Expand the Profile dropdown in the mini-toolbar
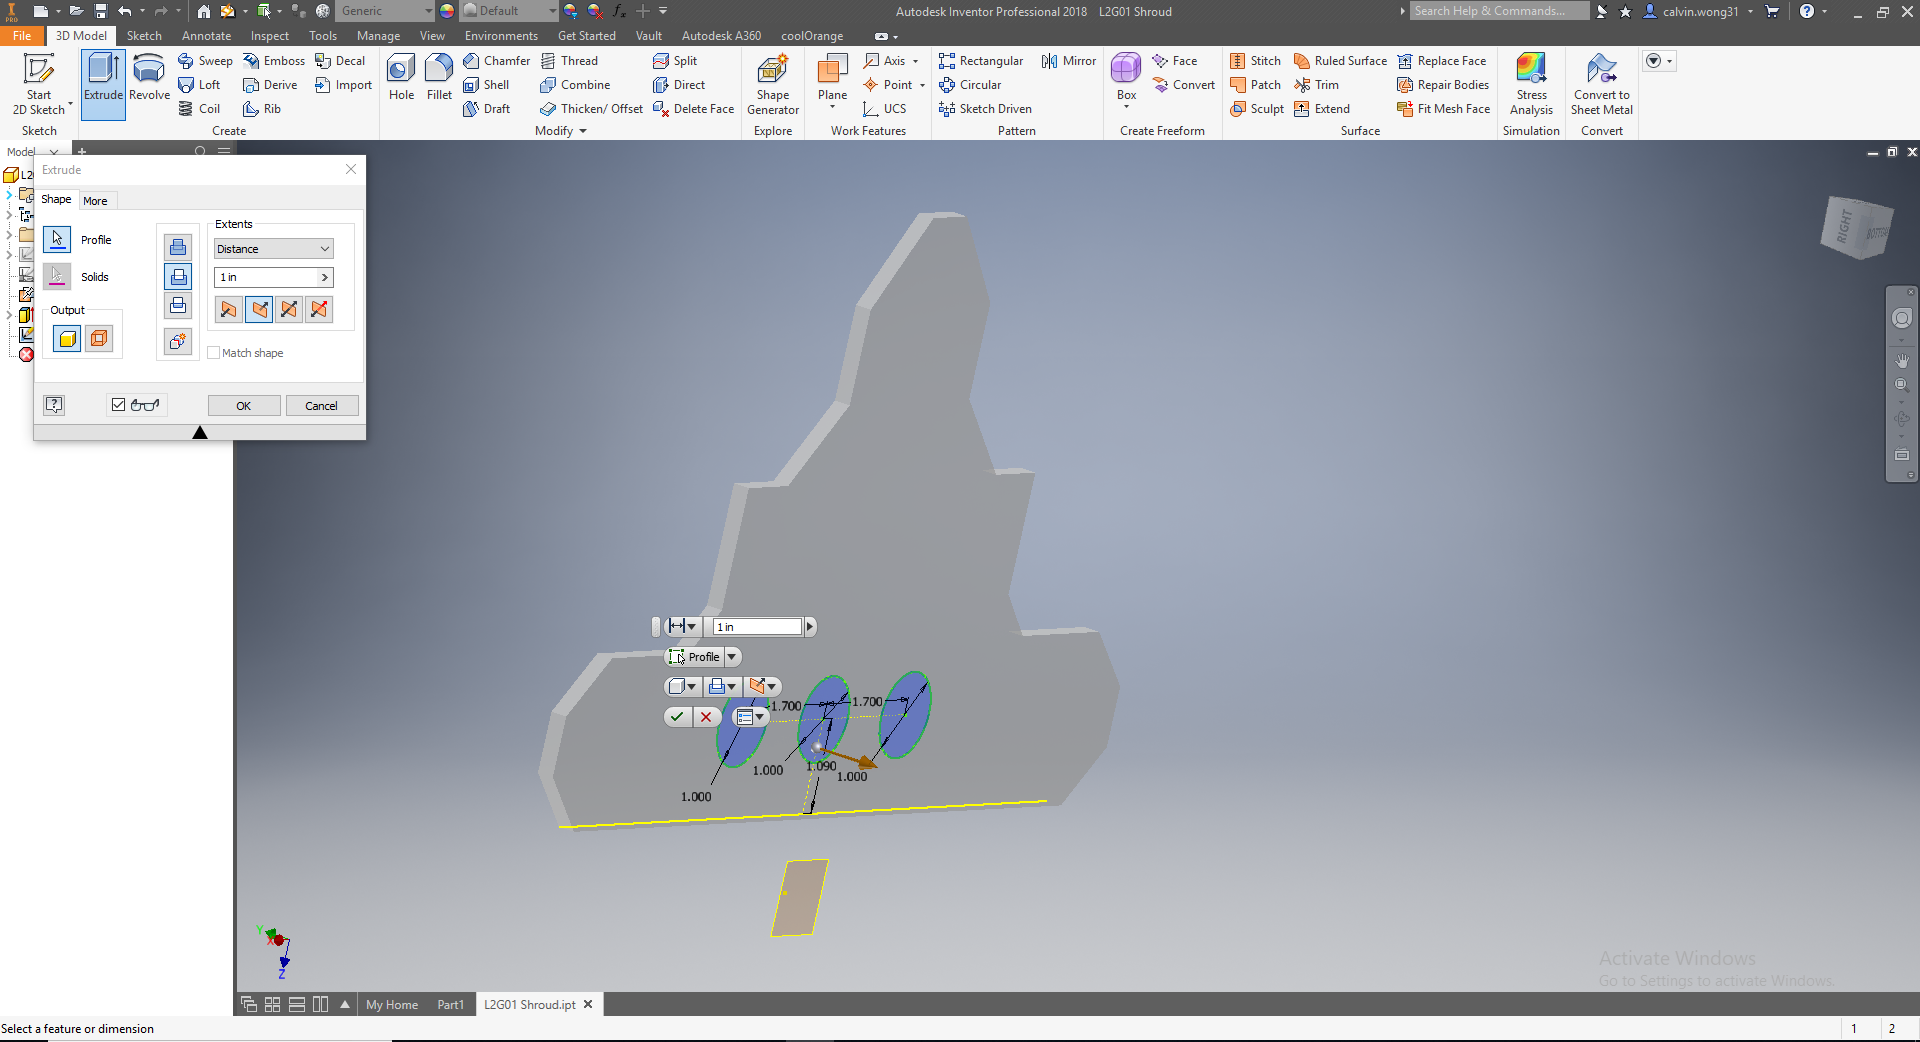This screenshot has height=1042, width=1920. (733, 657)
